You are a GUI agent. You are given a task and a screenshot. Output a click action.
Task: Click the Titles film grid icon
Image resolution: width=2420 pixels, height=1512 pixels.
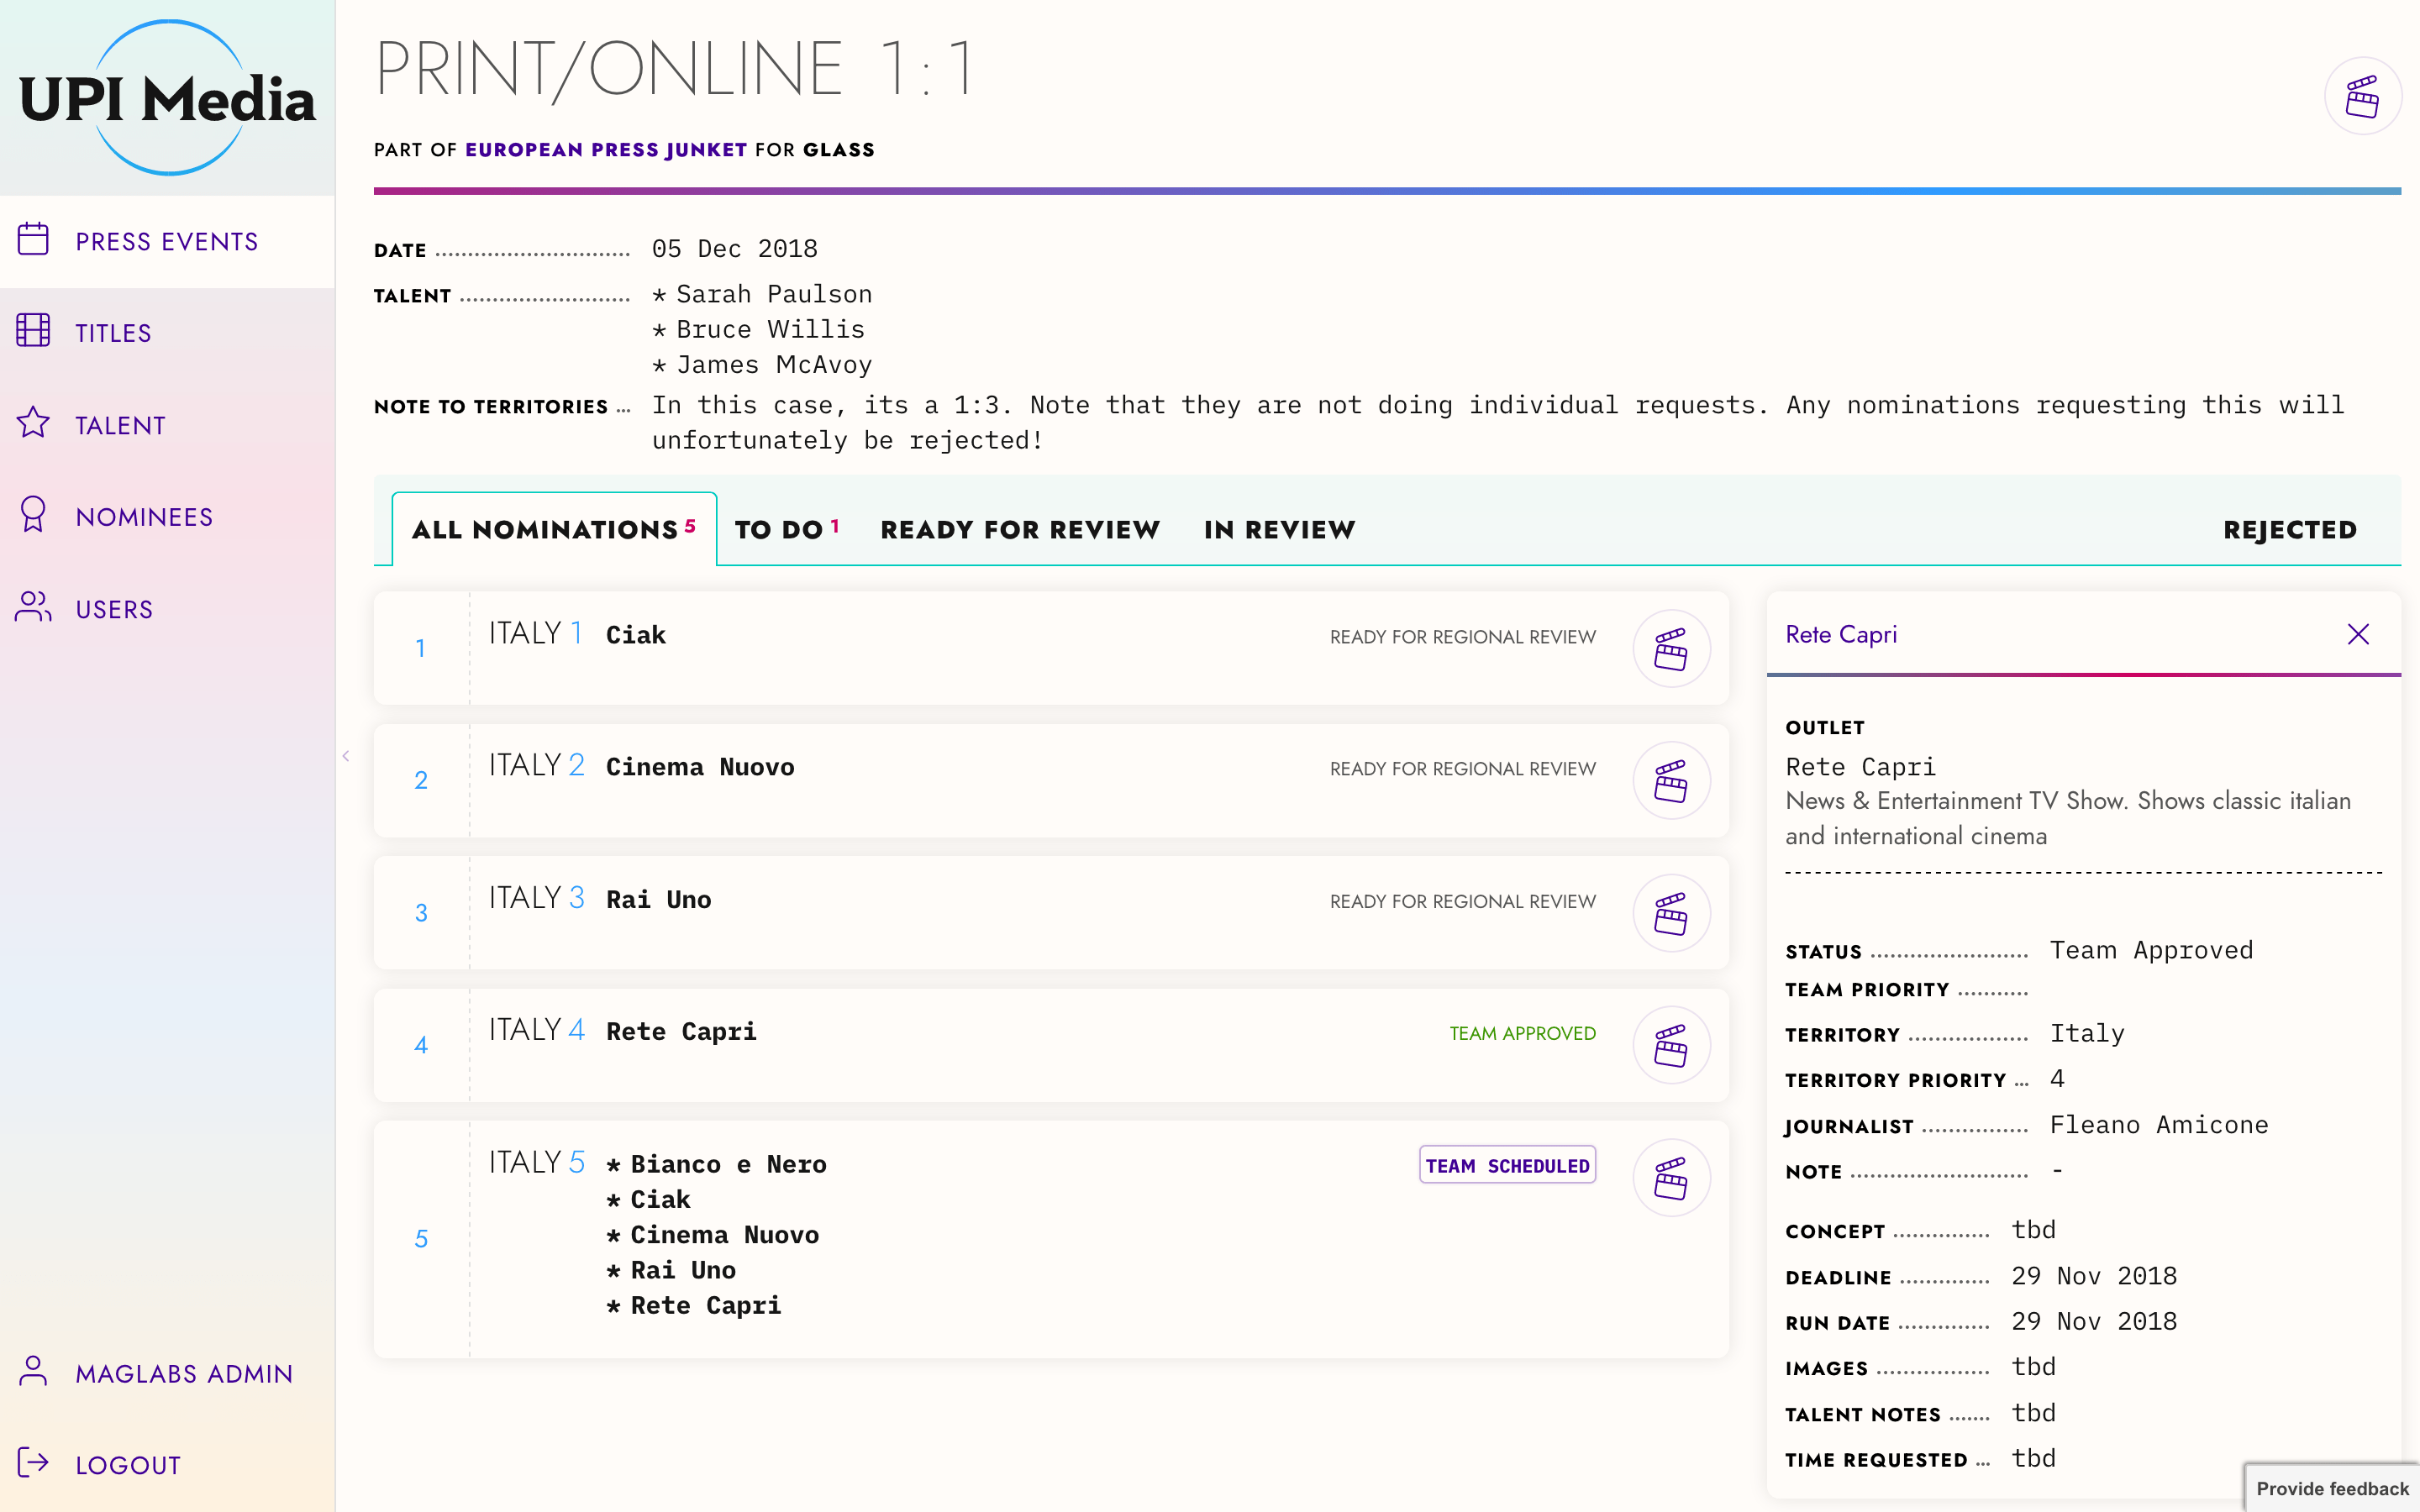(x=33, y=331)
